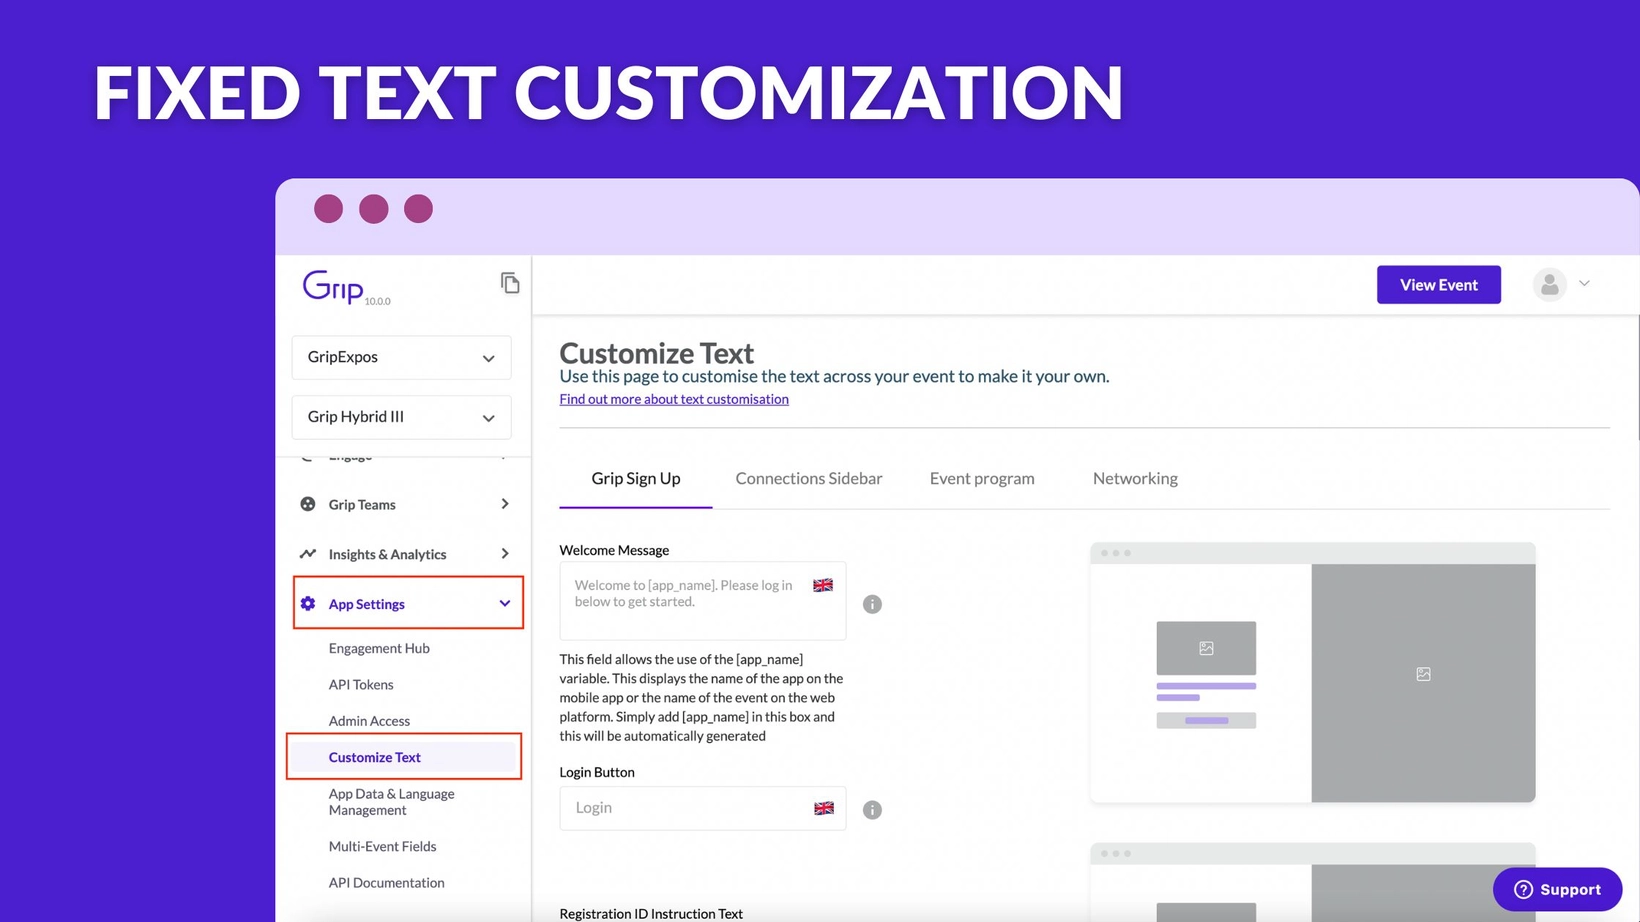Switch to the Connections Sidebar tab

(809, 479)
